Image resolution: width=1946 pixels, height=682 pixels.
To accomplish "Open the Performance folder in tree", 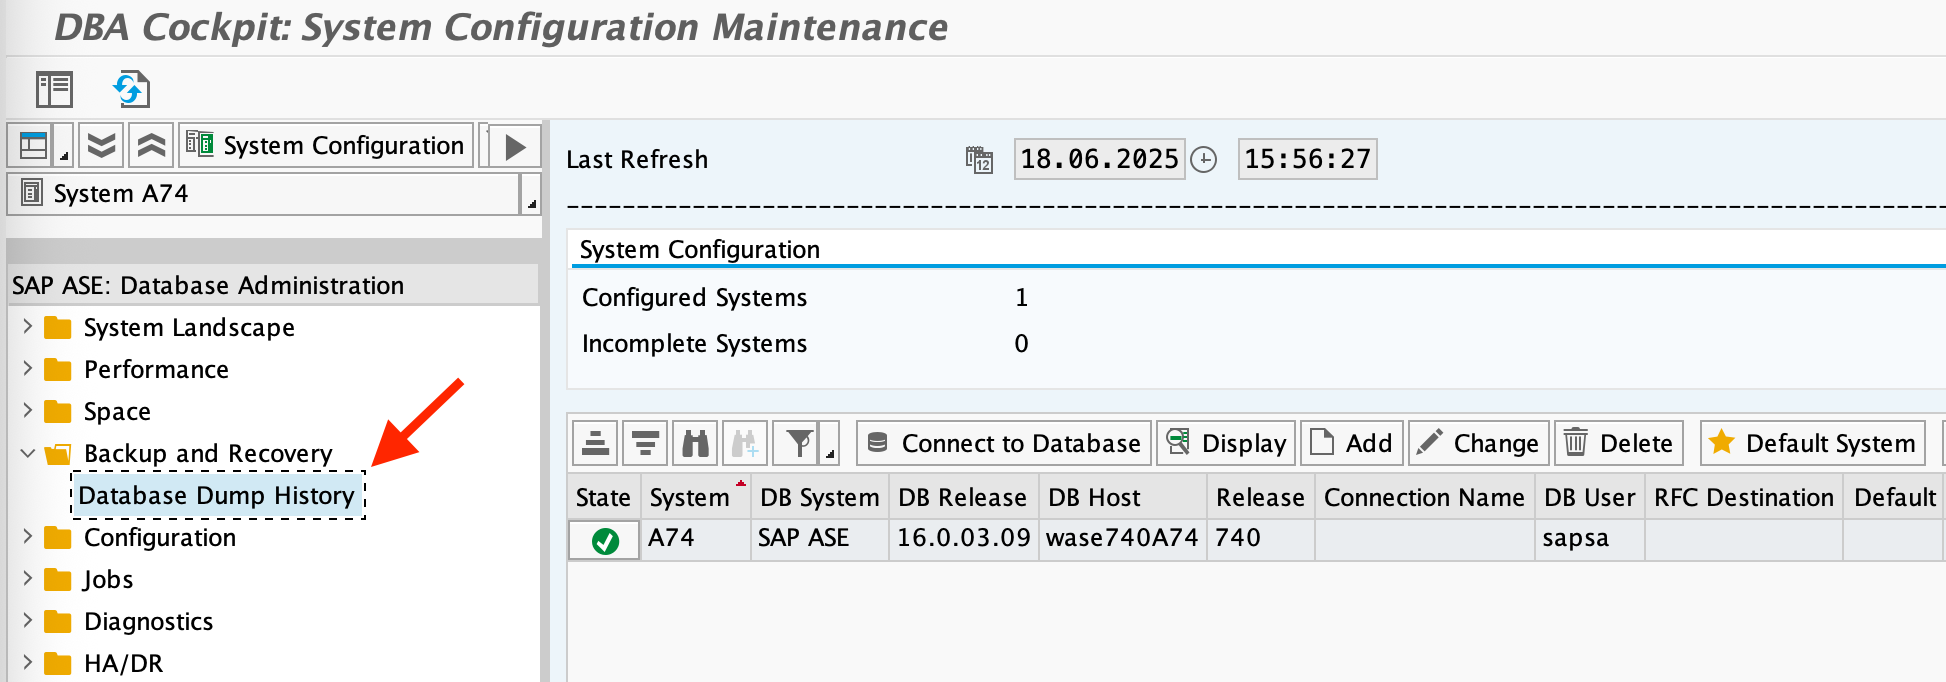I will click(x=156, y=369).
